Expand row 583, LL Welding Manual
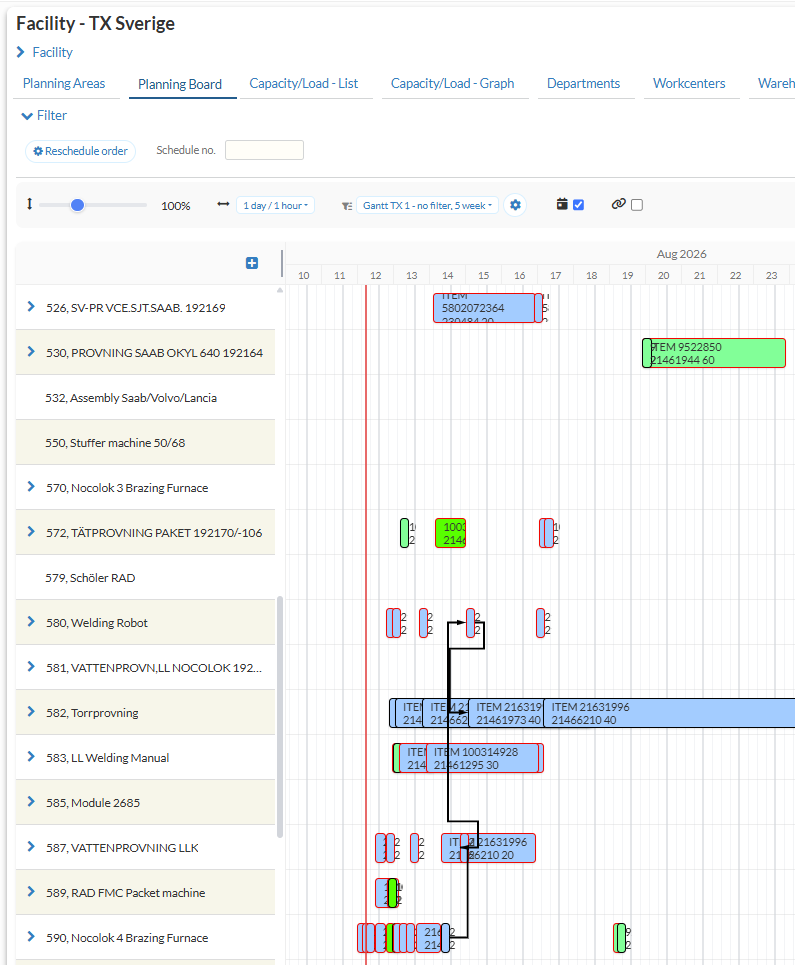Screen dimensions: 795x967 click(31, 757)
